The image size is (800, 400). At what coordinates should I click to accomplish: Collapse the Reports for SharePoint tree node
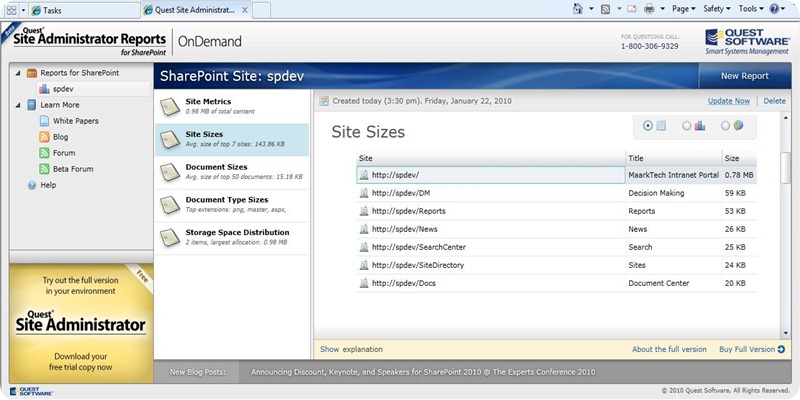click(x=17, y=73)
